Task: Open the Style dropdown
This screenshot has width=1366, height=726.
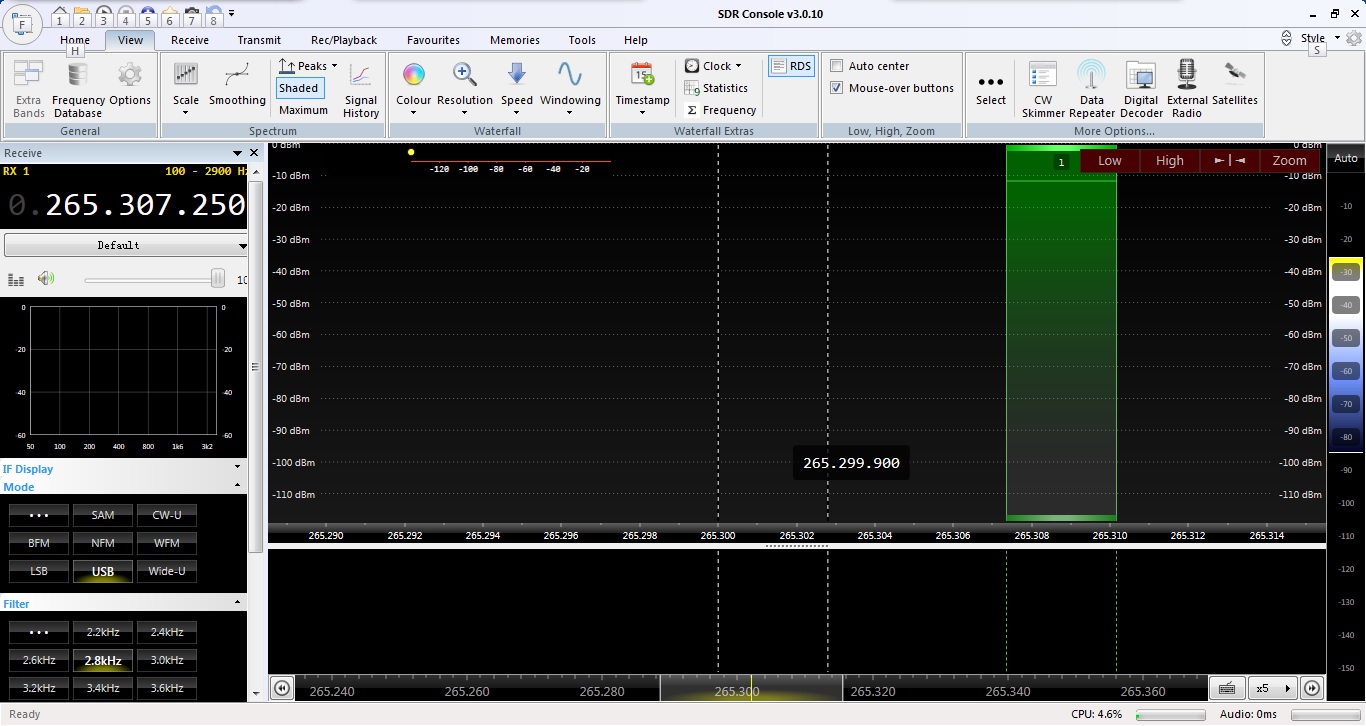Action: (x=1320, y=38)
